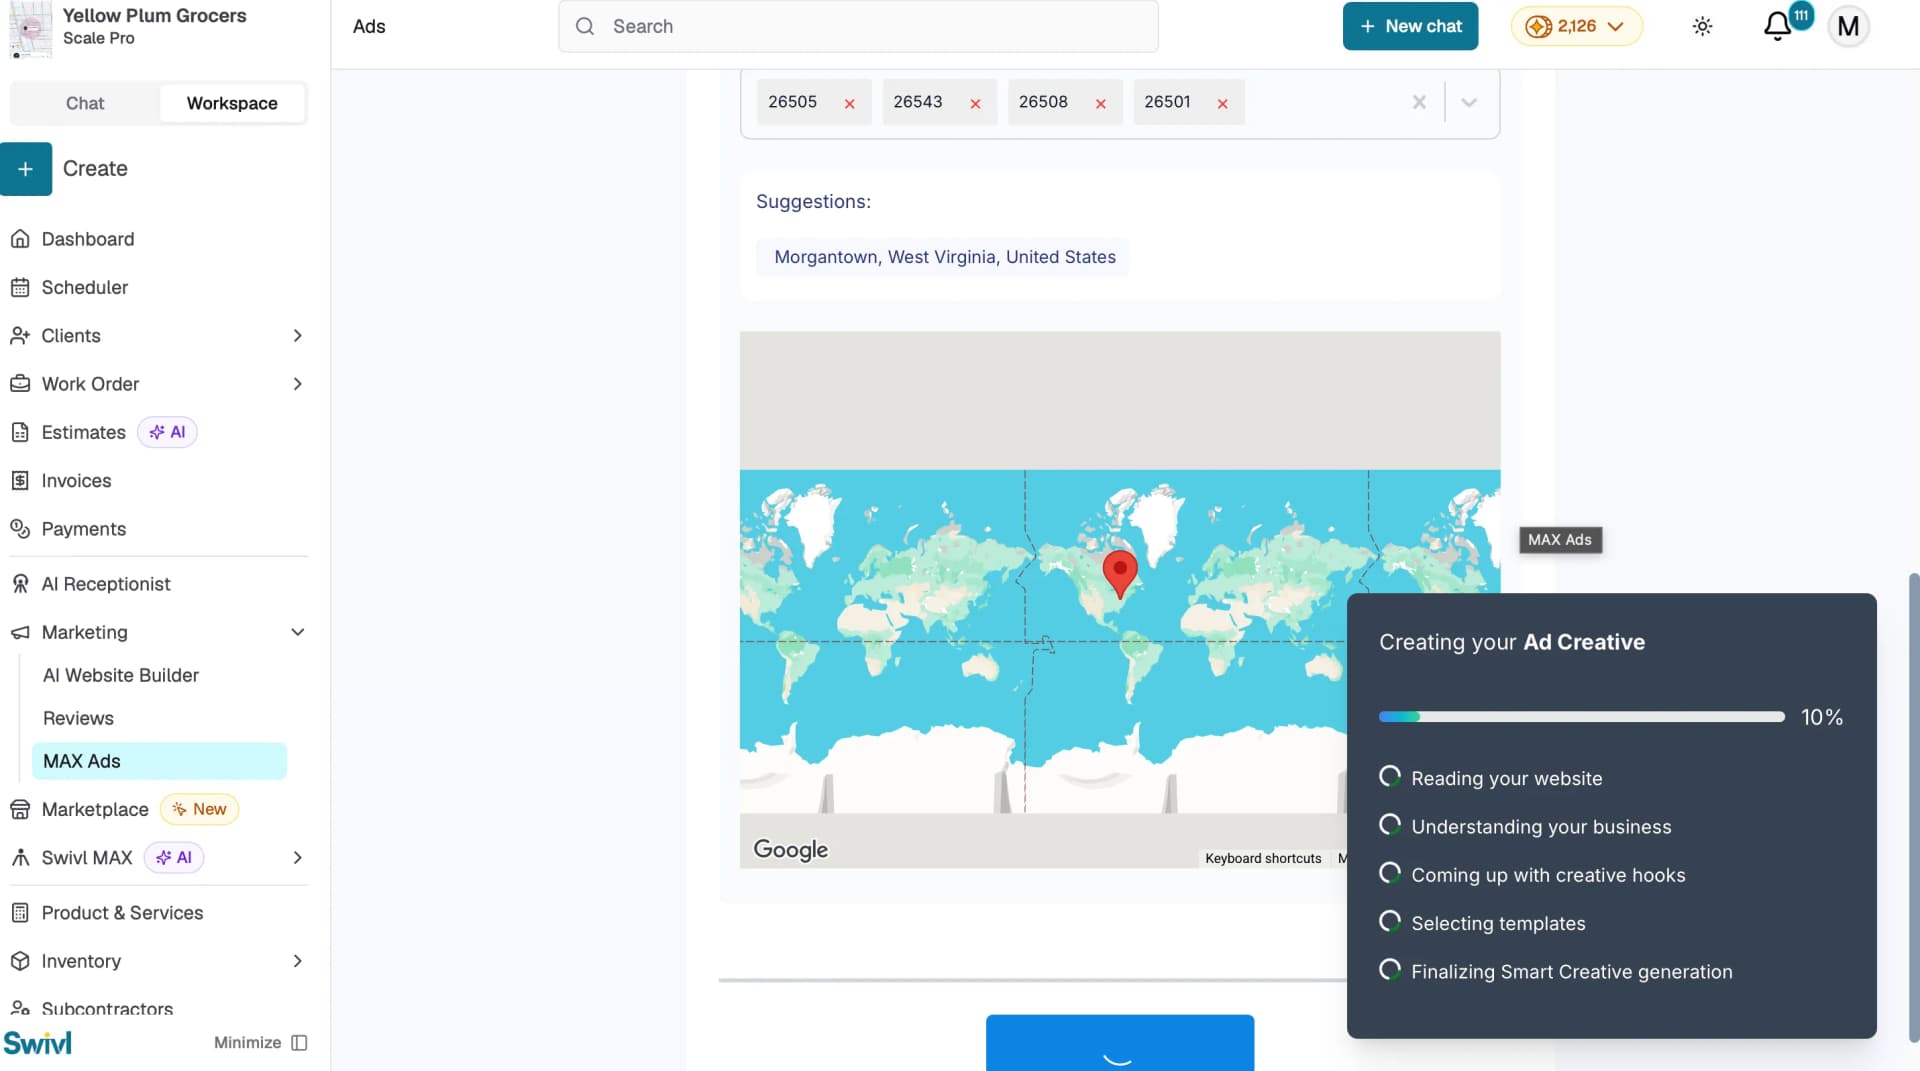Open the Dashboard home icon
1920x1071 pixels.
(x=20, y=239)
